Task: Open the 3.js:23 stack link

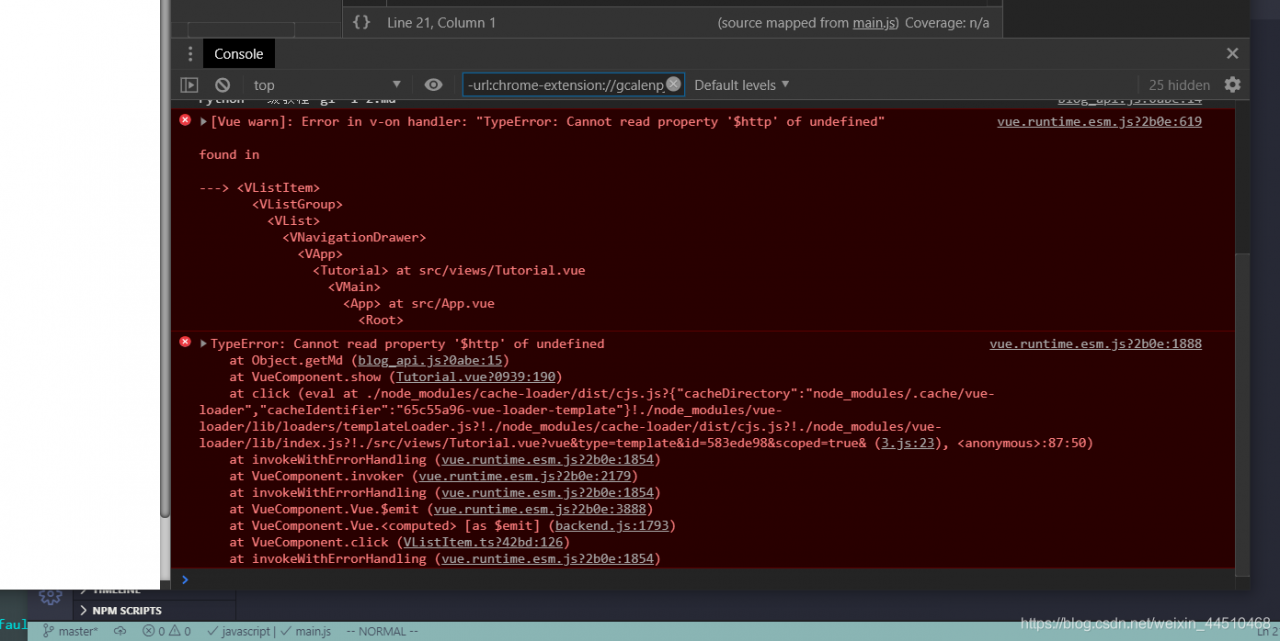Action: (907, 443)
